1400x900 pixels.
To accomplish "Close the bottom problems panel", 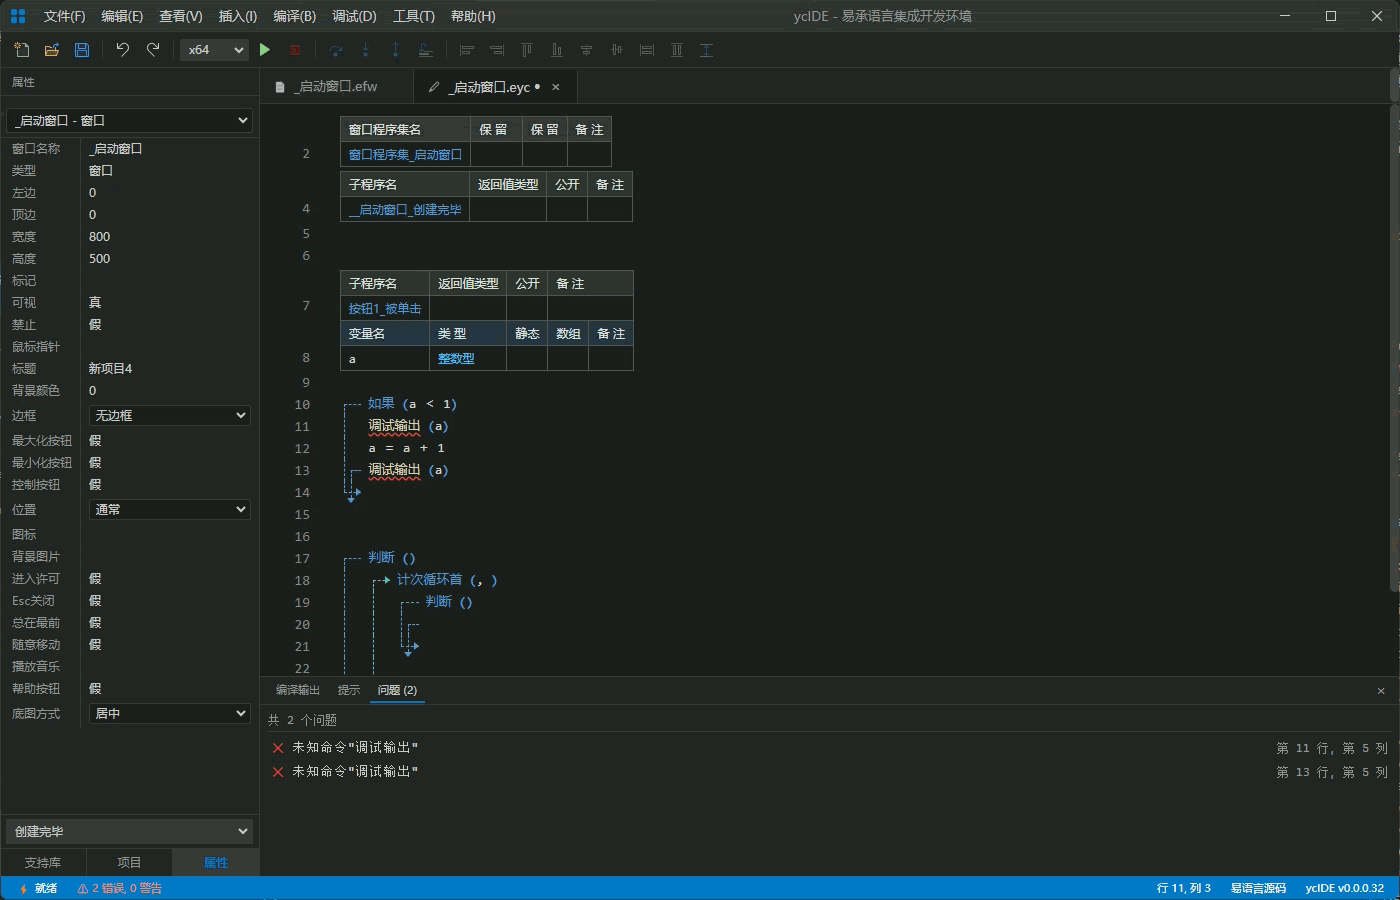I will [x=1381, y=691].
